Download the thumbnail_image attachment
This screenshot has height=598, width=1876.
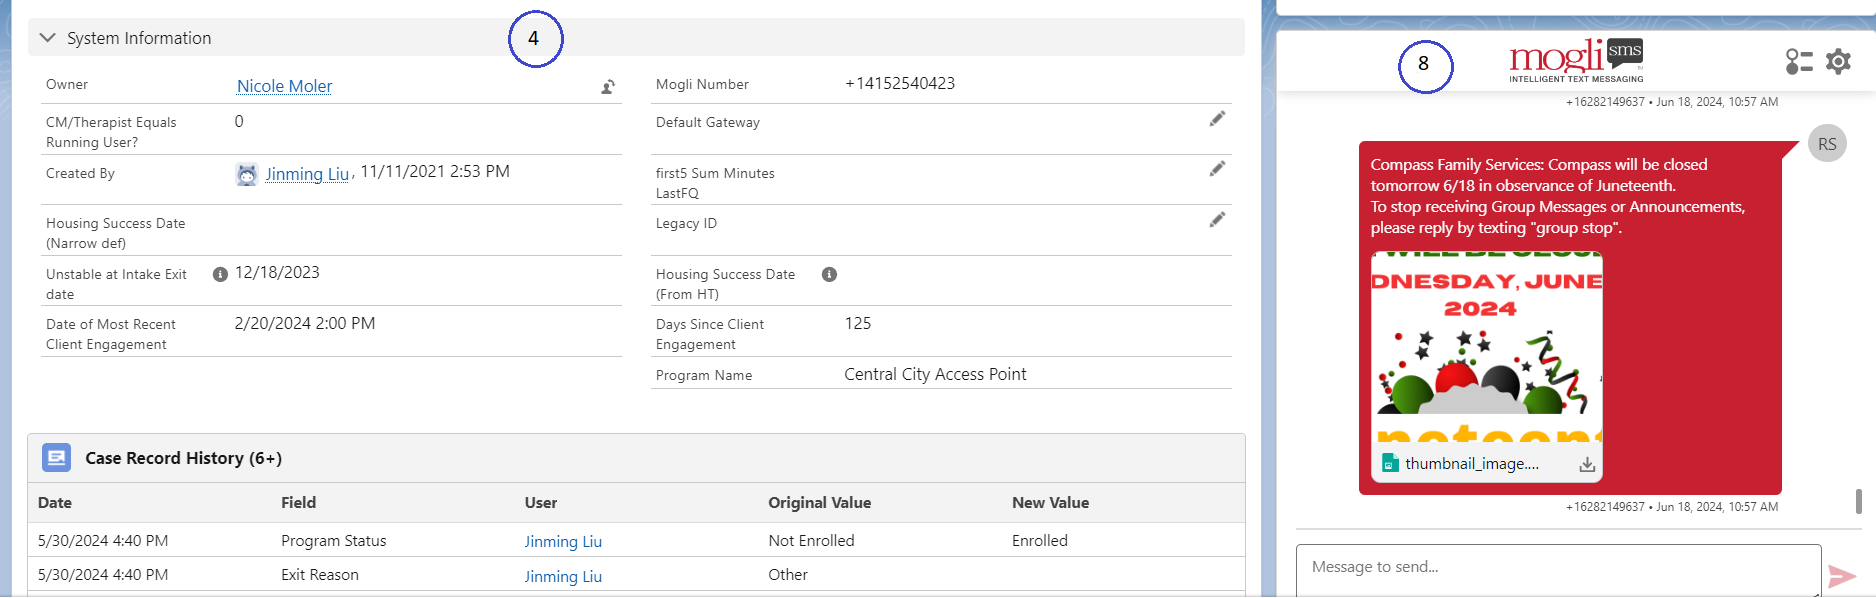1587,463
